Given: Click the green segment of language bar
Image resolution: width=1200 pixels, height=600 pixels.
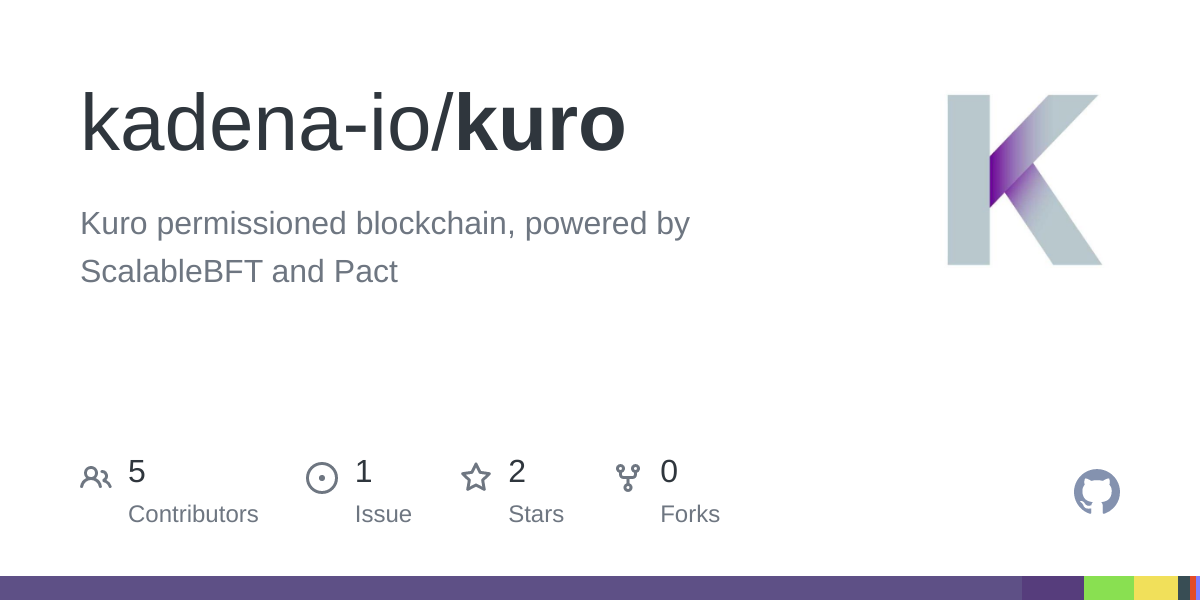Looking at the screenshot, I should coord(1109,588).
